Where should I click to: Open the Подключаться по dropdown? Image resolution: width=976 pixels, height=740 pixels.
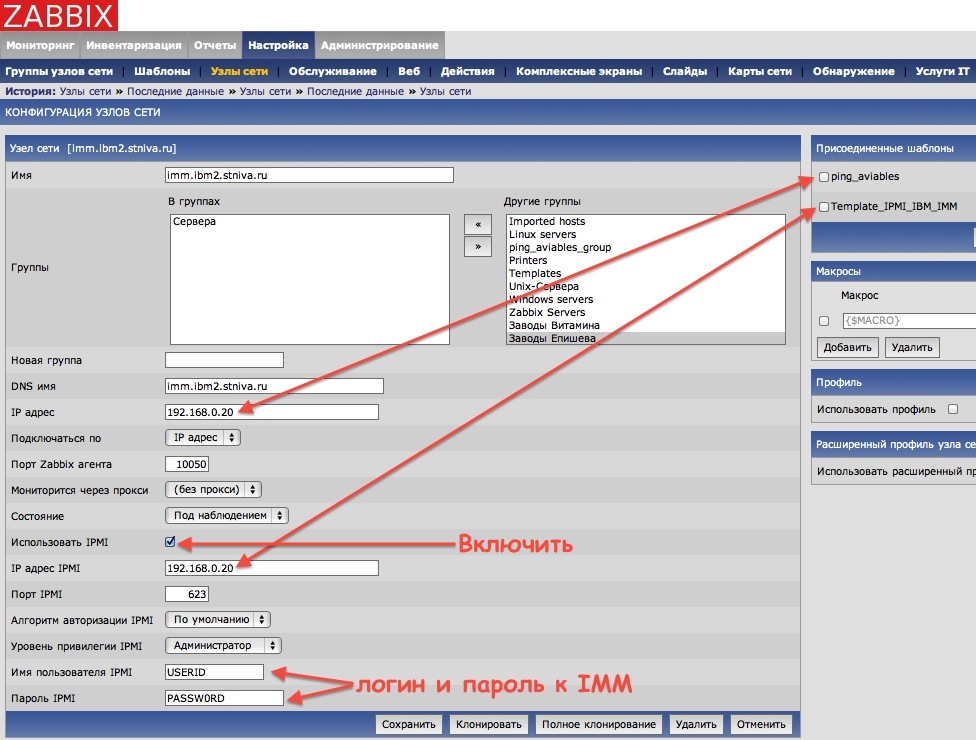tap(202, 438)
